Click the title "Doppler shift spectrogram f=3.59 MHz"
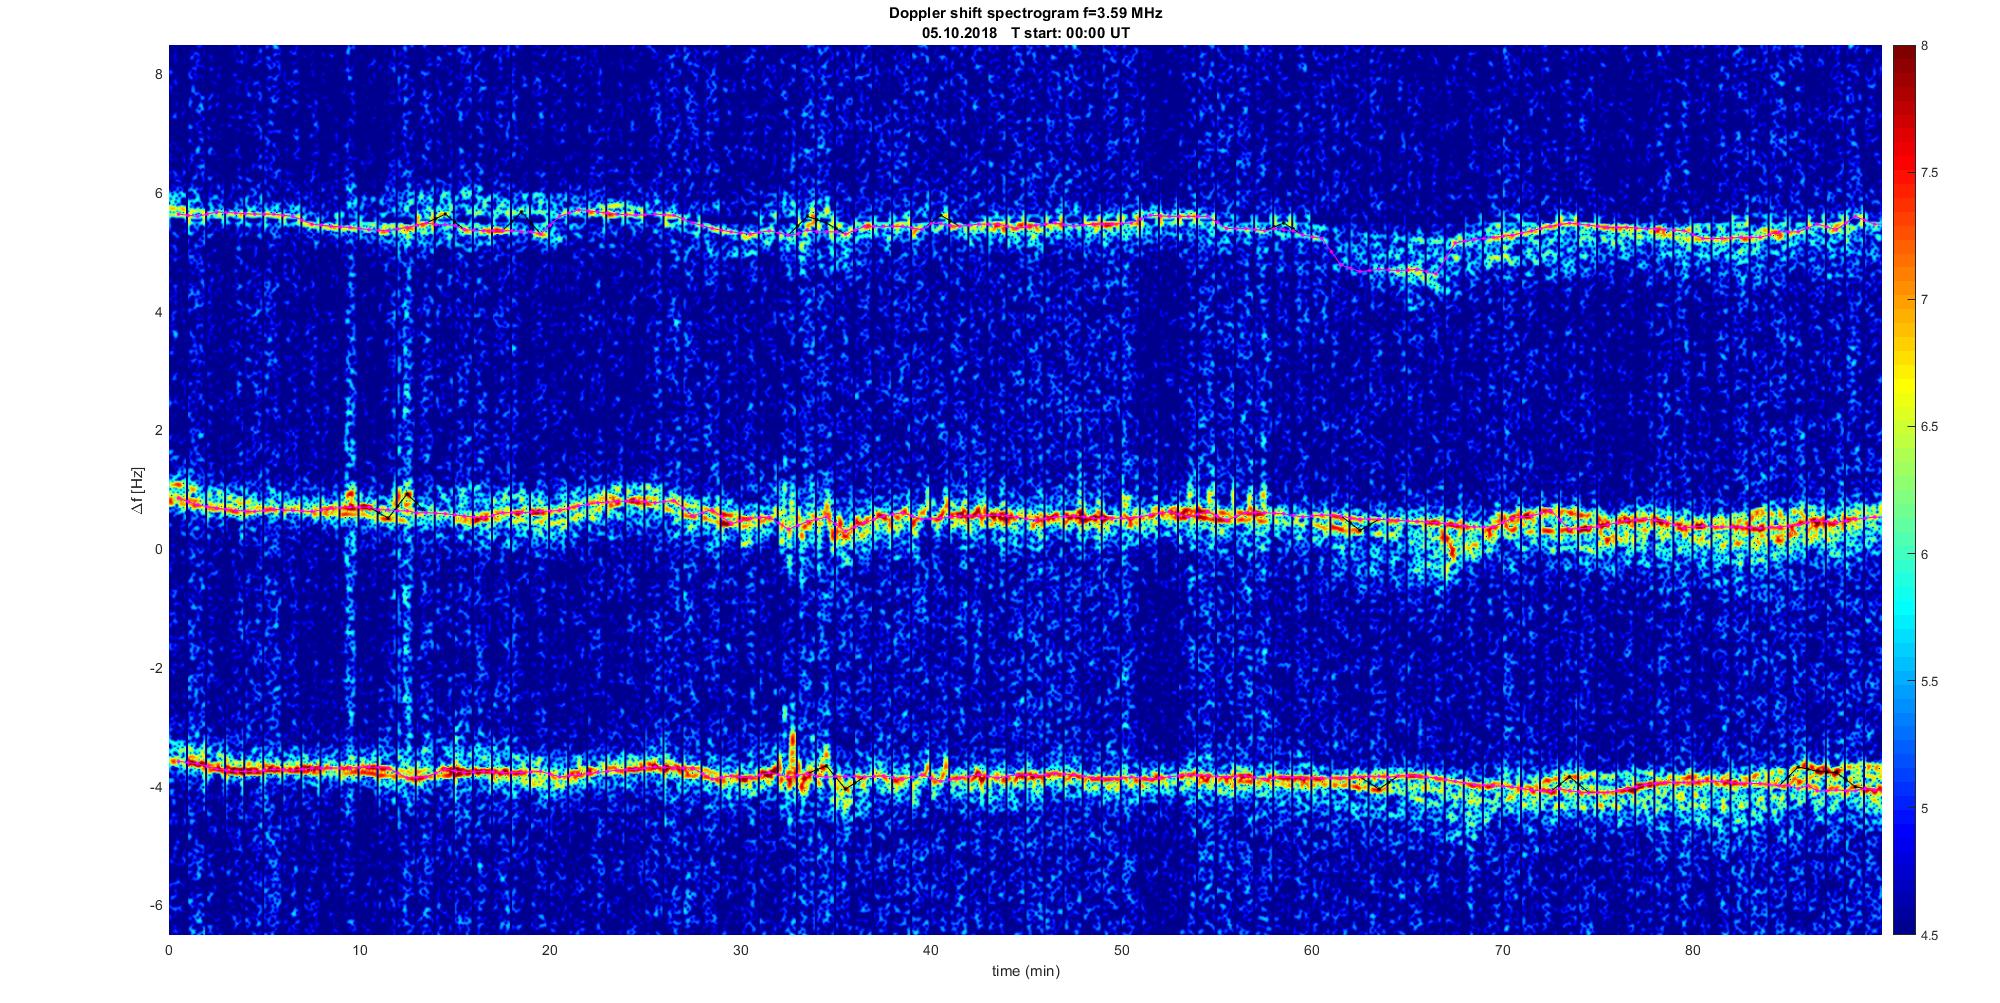 coord(1025,13)
